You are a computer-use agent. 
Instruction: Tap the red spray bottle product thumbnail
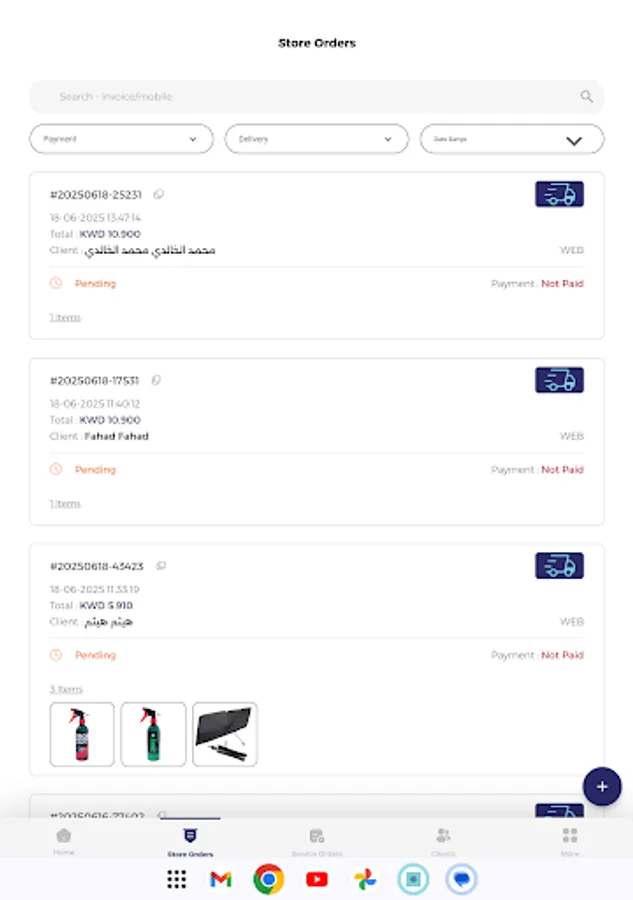(81, 734)
